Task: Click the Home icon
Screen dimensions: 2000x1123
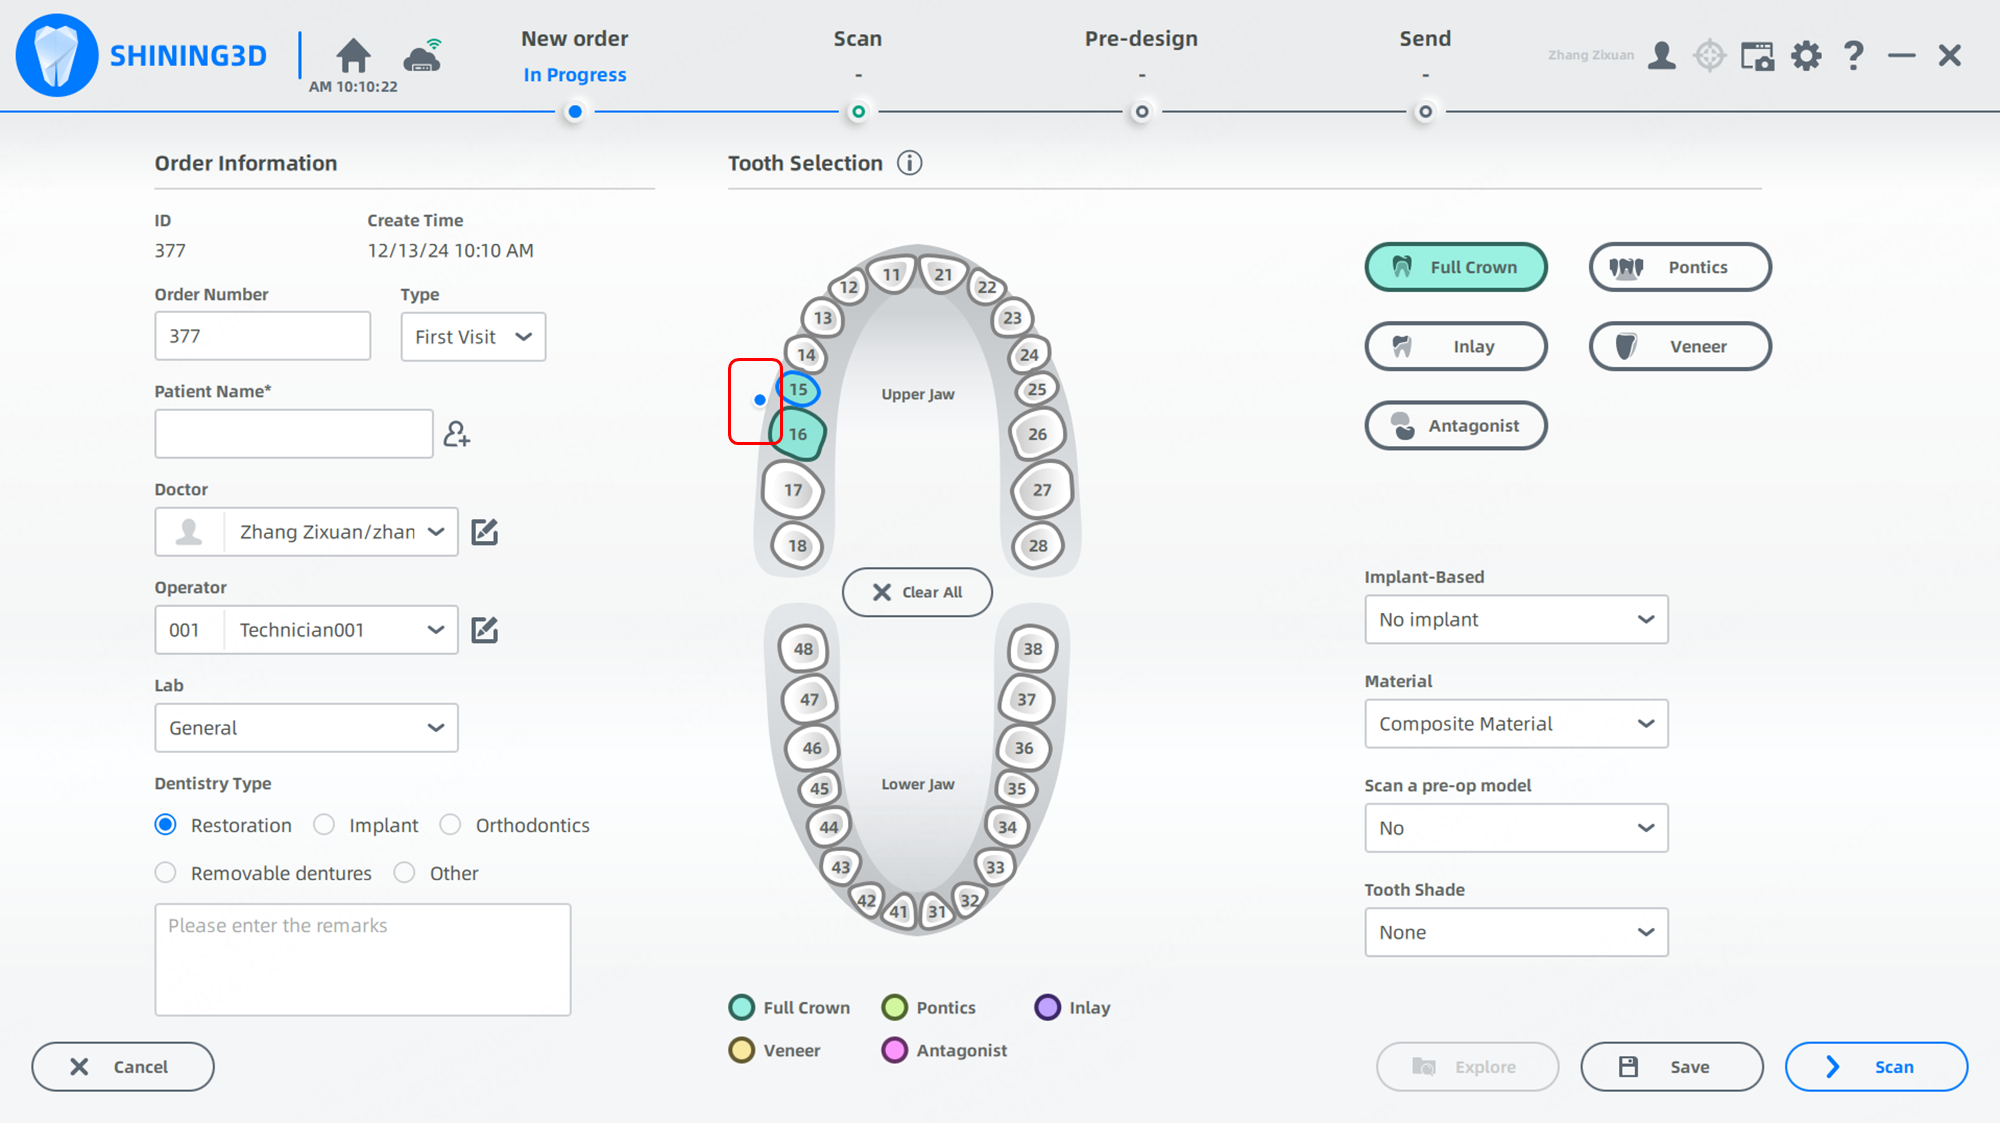Action: coord(353,55)
